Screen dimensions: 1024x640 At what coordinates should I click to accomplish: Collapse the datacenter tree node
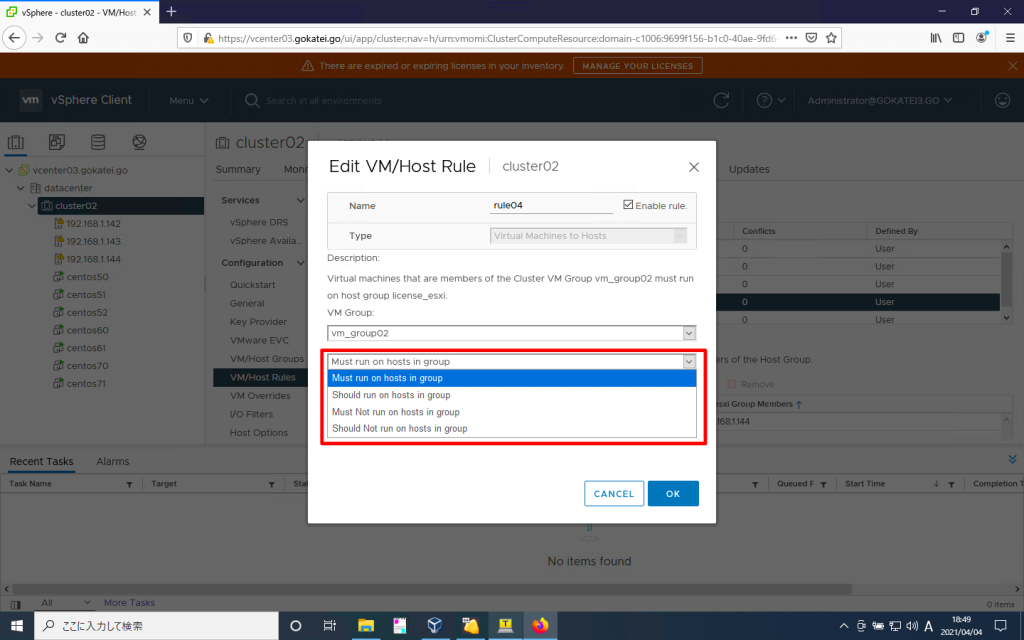click(x=20, y=186)
